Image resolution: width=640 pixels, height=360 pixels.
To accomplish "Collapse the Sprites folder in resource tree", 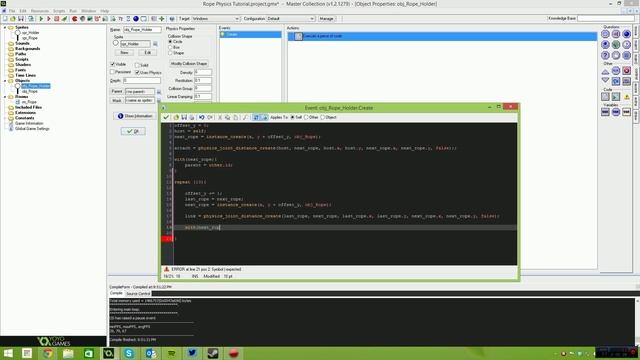I will point(5,27).
